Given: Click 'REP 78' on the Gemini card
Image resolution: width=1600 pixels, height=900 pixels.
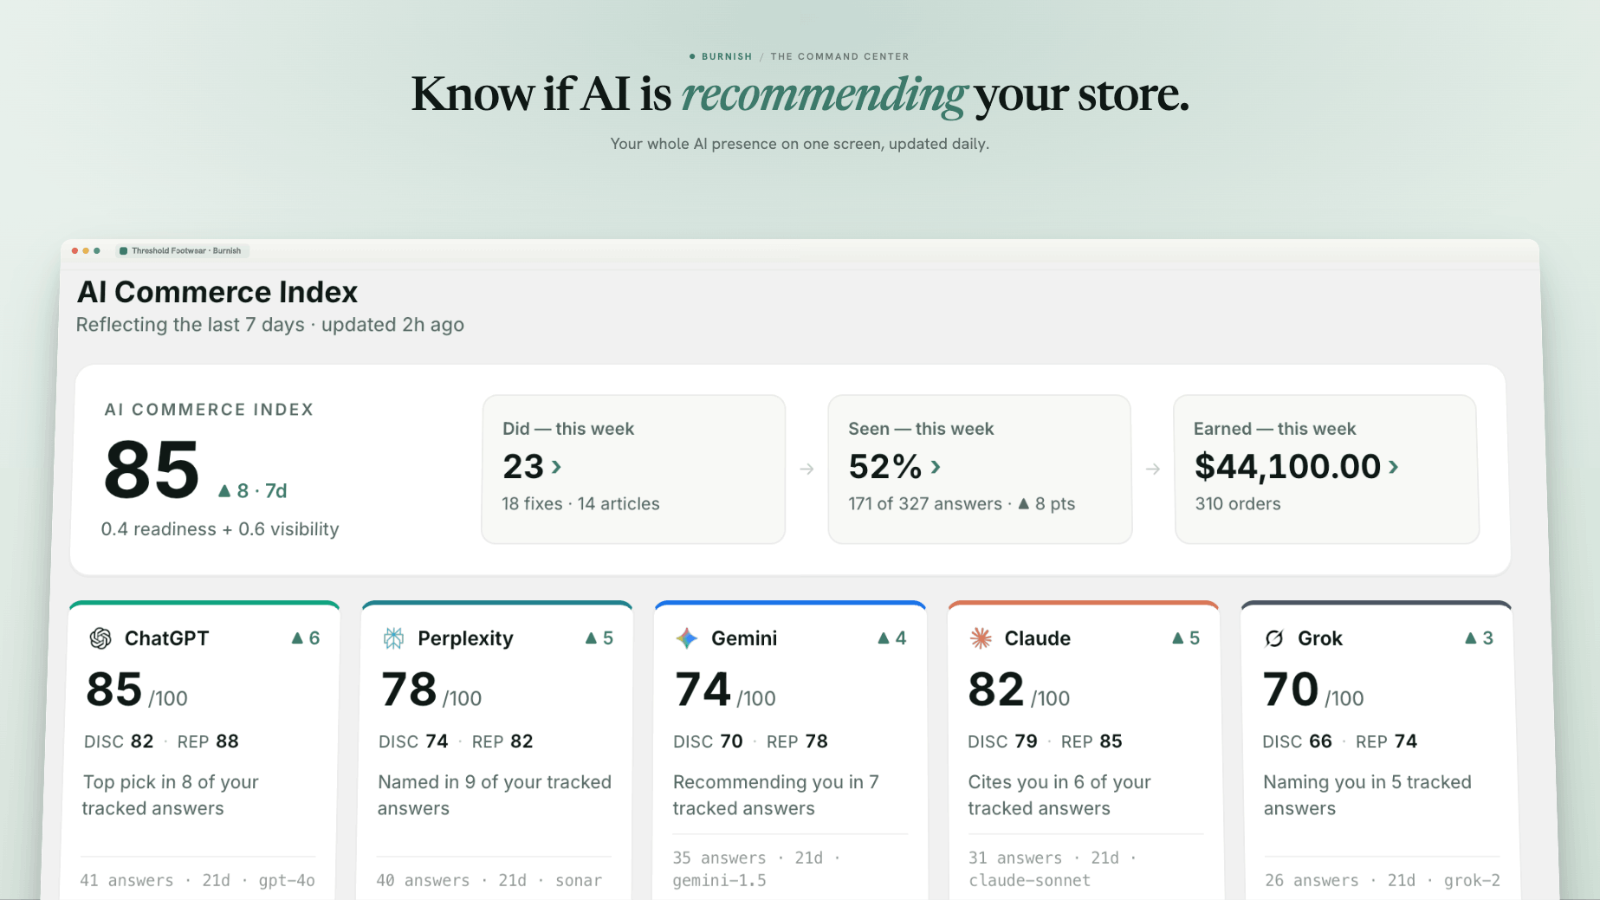Looking at the screenshot, I should (x=797, y=742).
